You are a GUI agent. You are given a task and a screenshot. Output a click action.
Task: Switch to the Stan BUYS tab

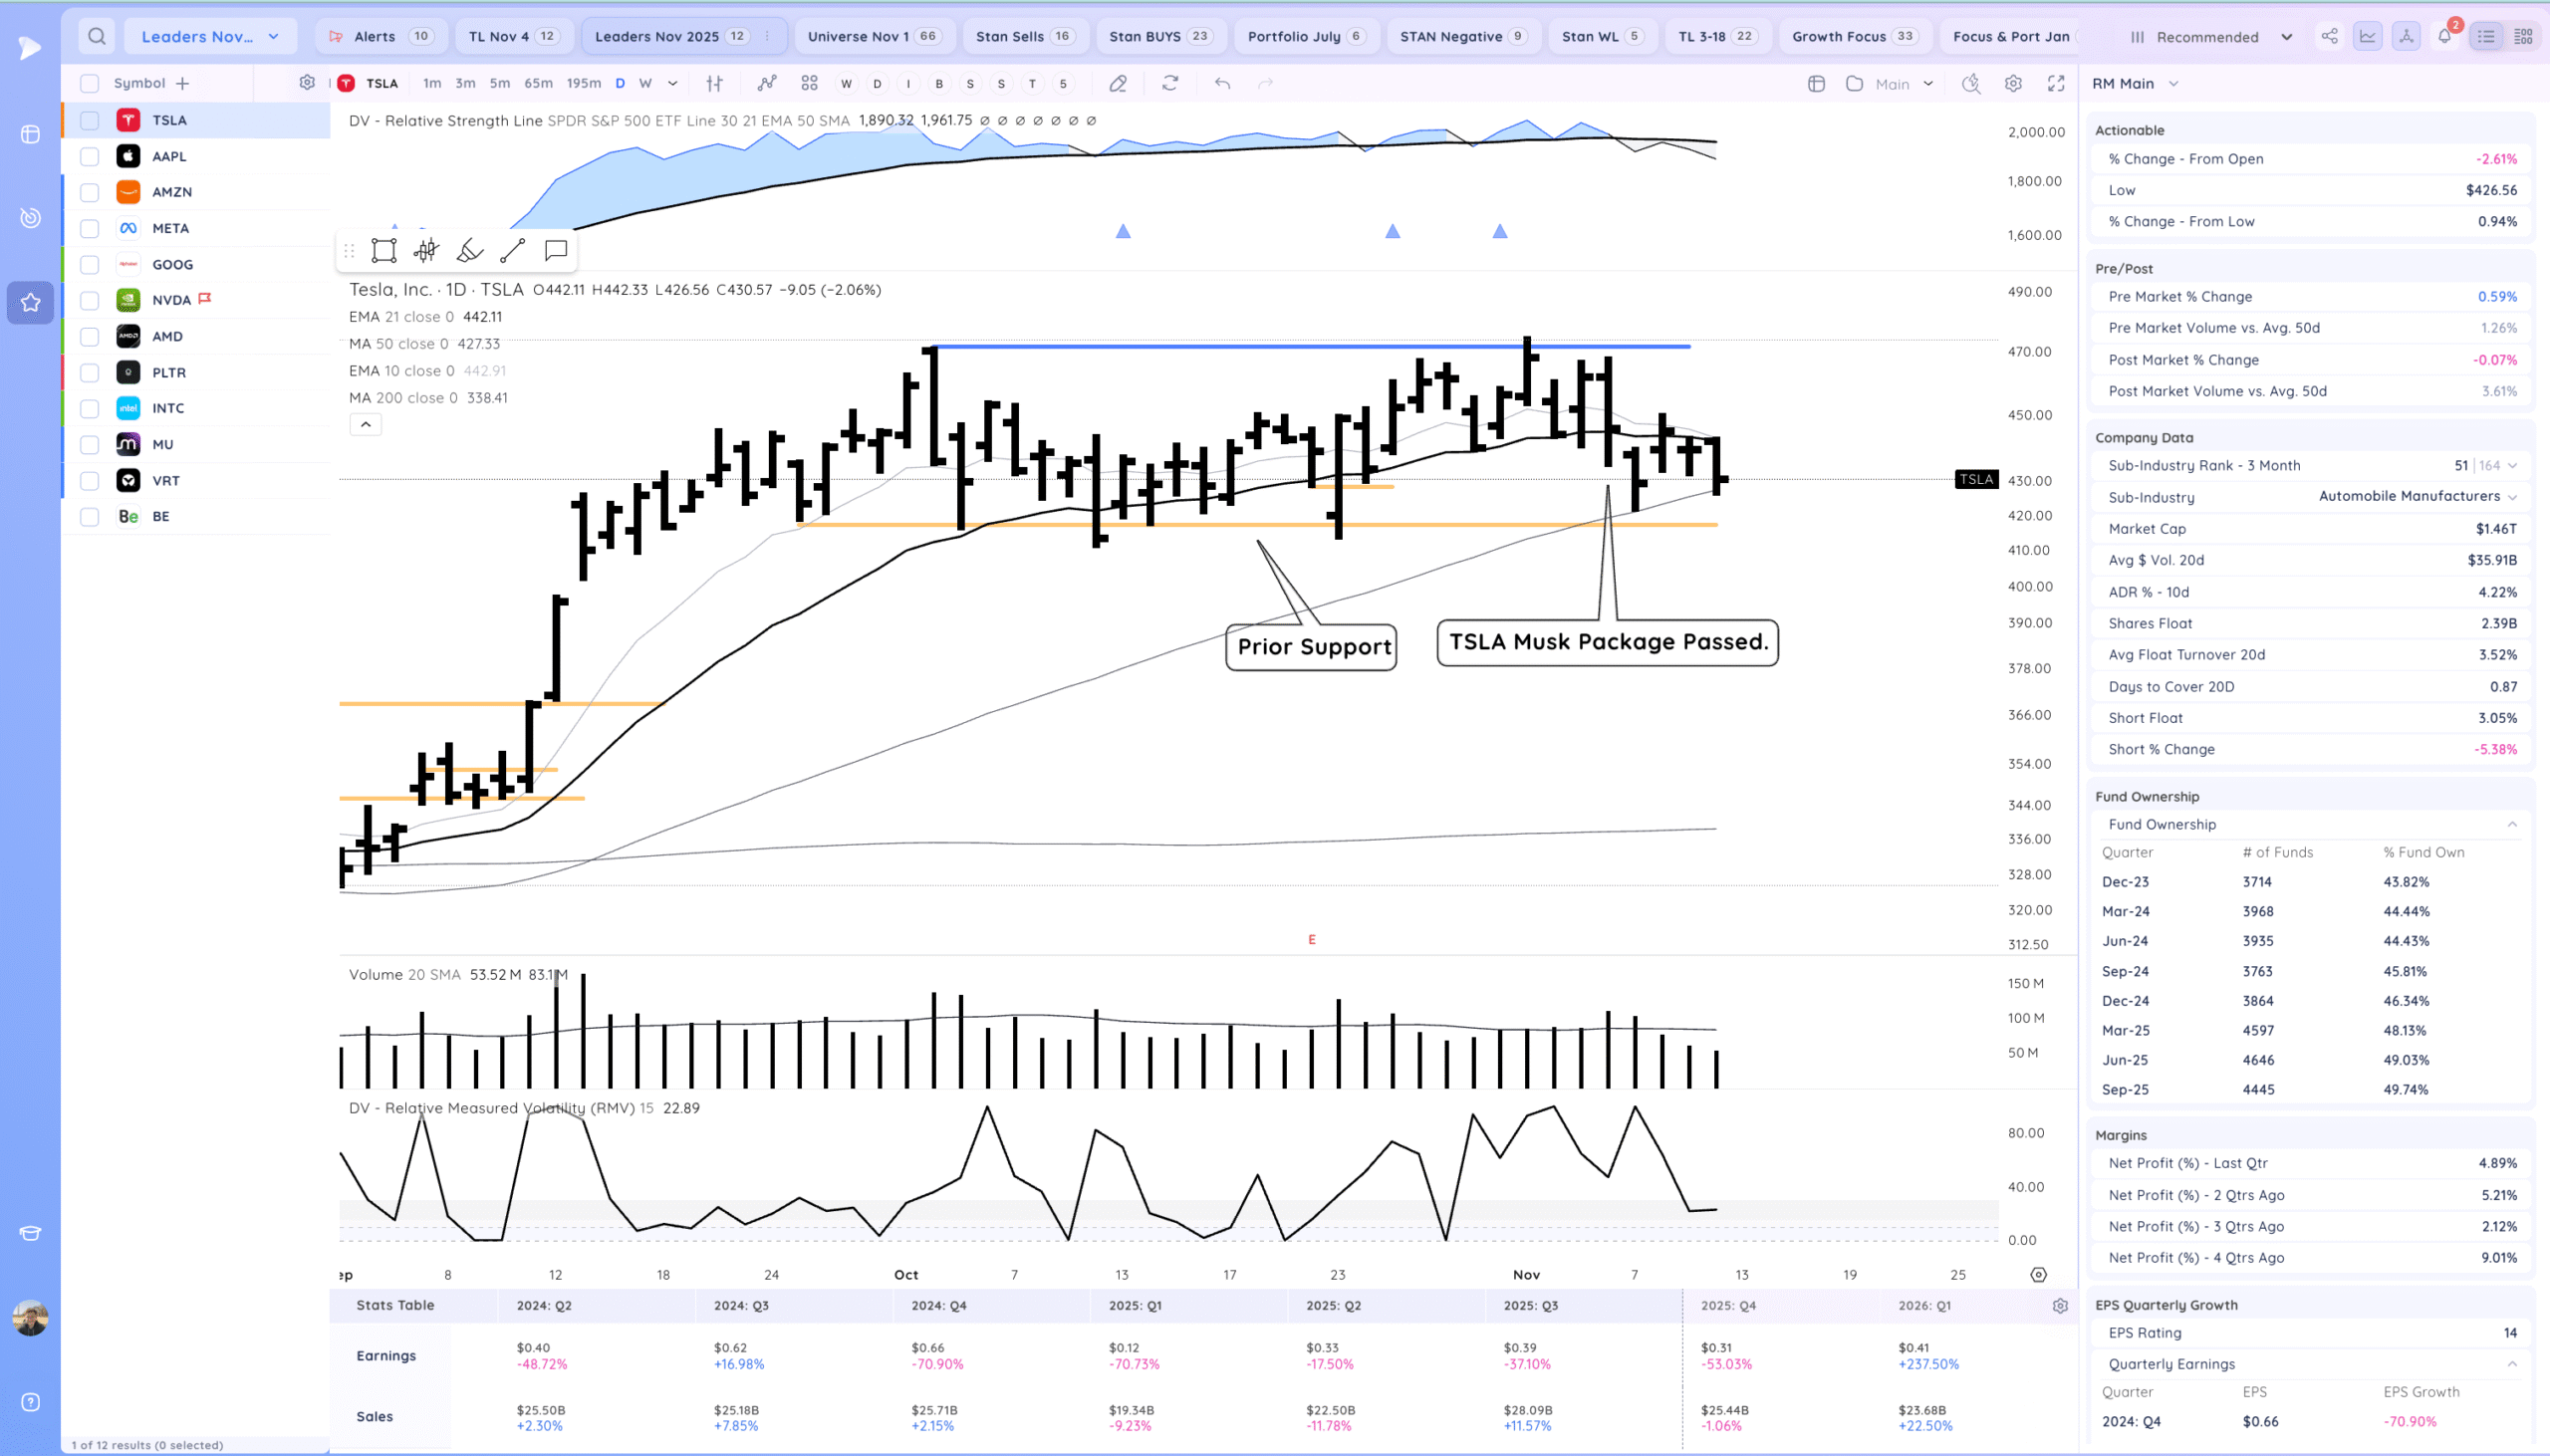click(x=1158, y=36)
